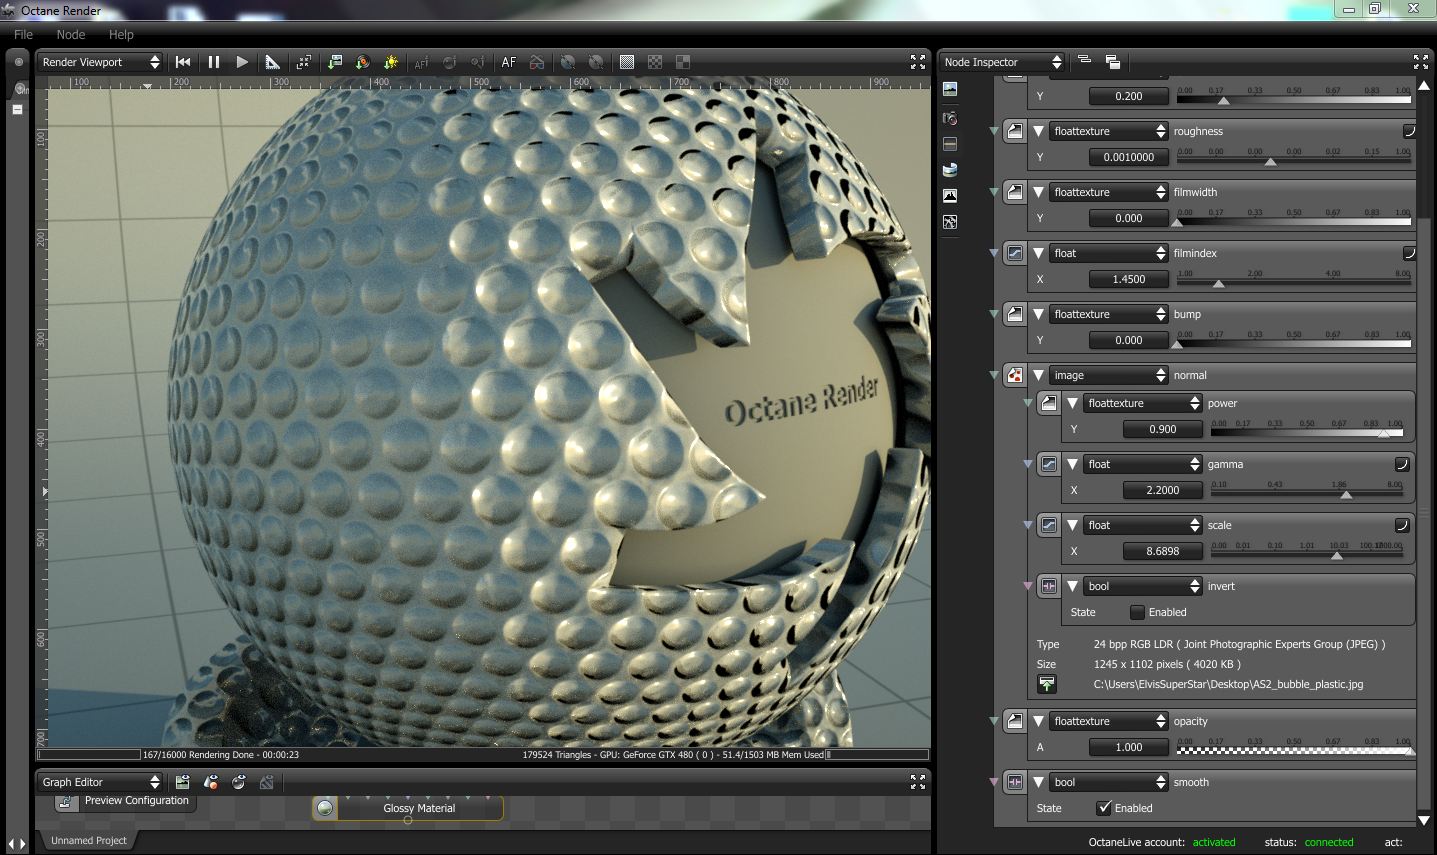
Task: Uncheck the smooth Enabled checkbox
Action: click(1104, 808)
